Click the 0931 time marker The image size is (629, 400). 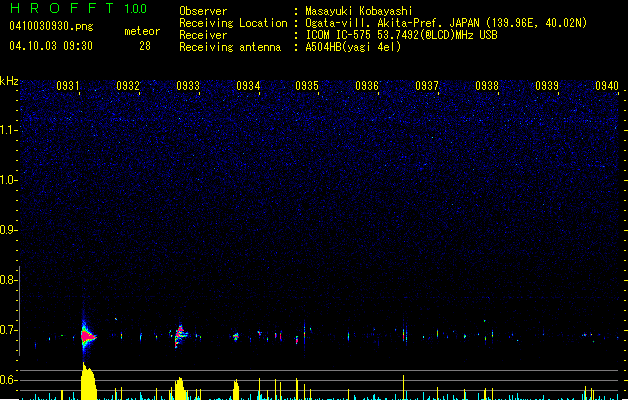coord(68,86)
